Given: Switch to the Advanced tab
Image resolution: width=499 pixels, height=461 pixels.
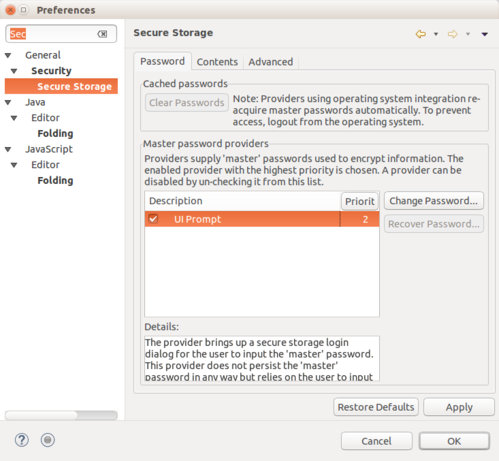Looking at the screenshot, I should click(x=271, y=62).
